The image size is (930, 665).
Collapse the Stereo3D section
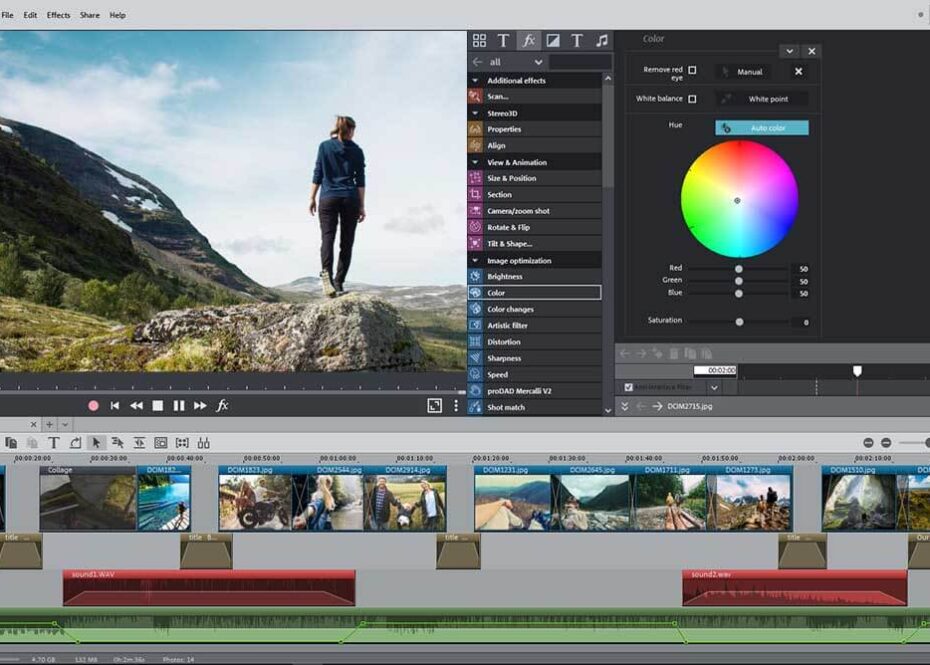tap(475, 113)
